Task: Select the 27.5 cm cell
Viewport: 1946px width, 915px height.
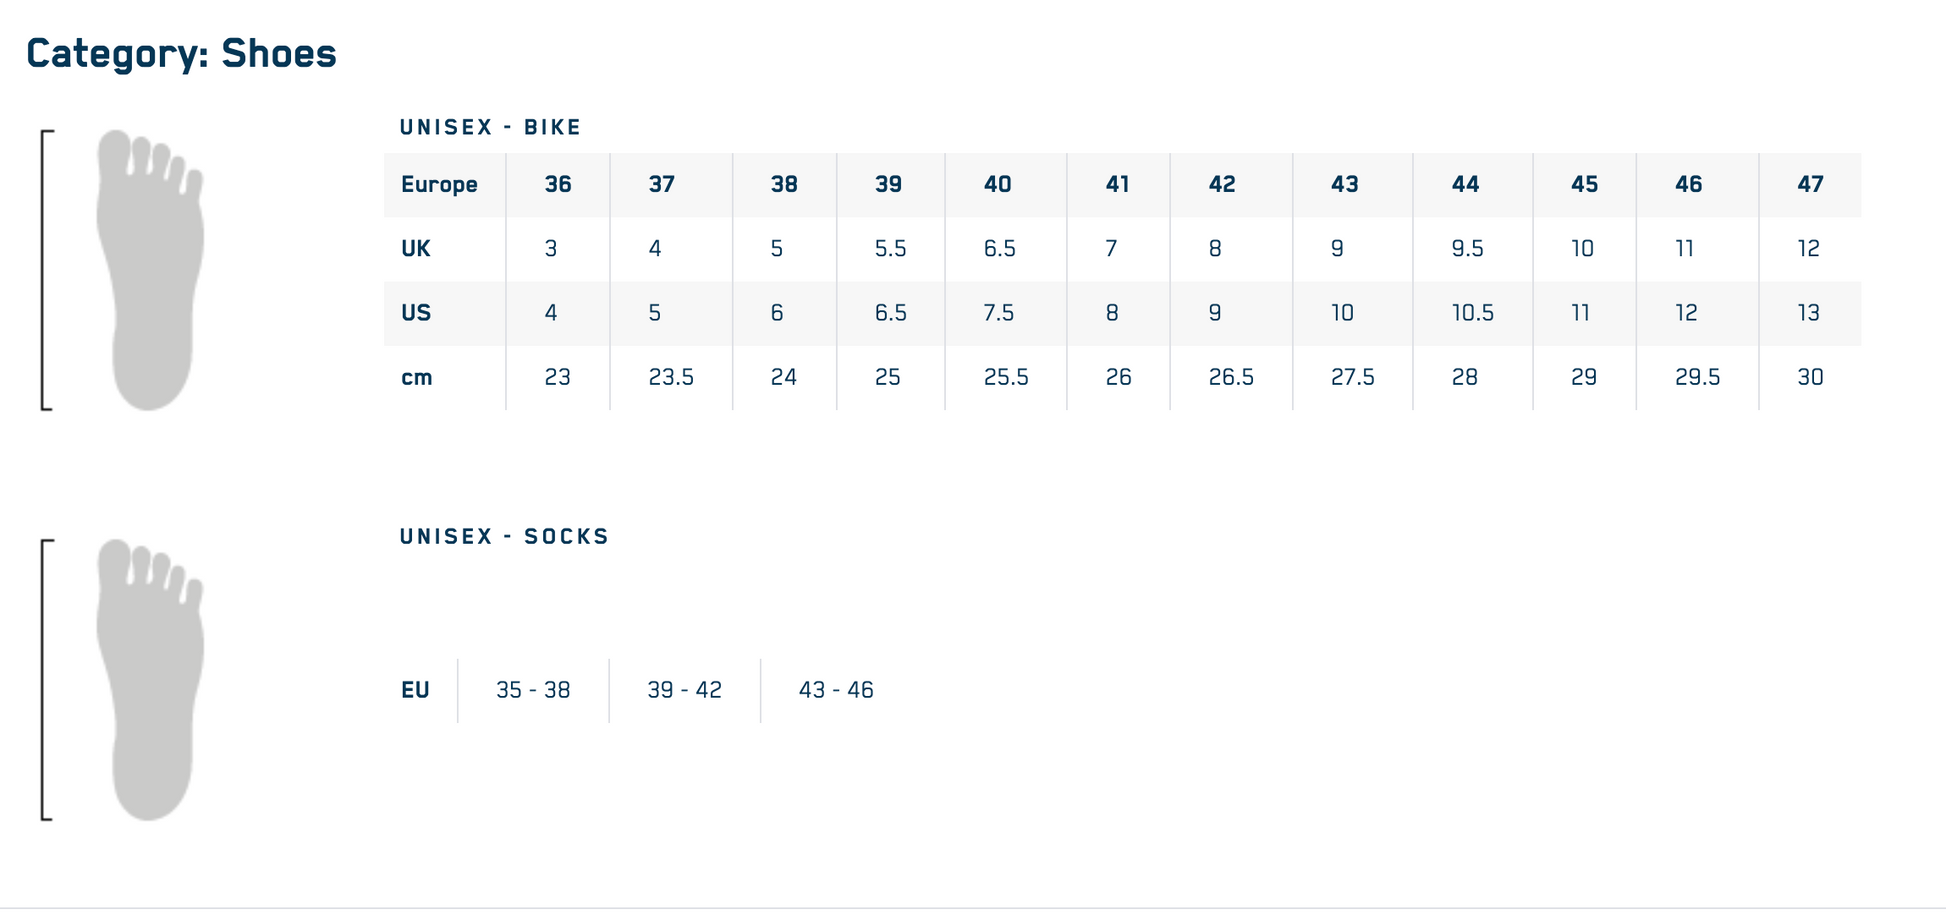Action: click(1352, 378)
